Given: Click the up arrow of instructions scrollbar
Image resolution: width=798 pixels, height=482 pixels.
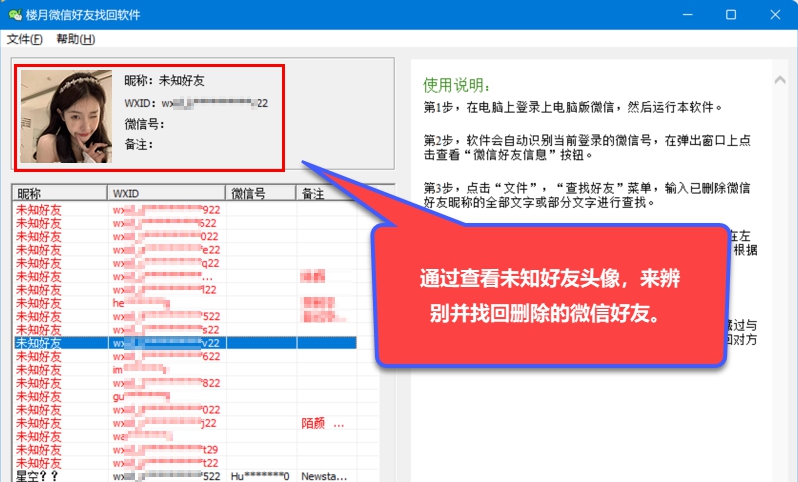Looking at the screenshot, I should 780,80.
